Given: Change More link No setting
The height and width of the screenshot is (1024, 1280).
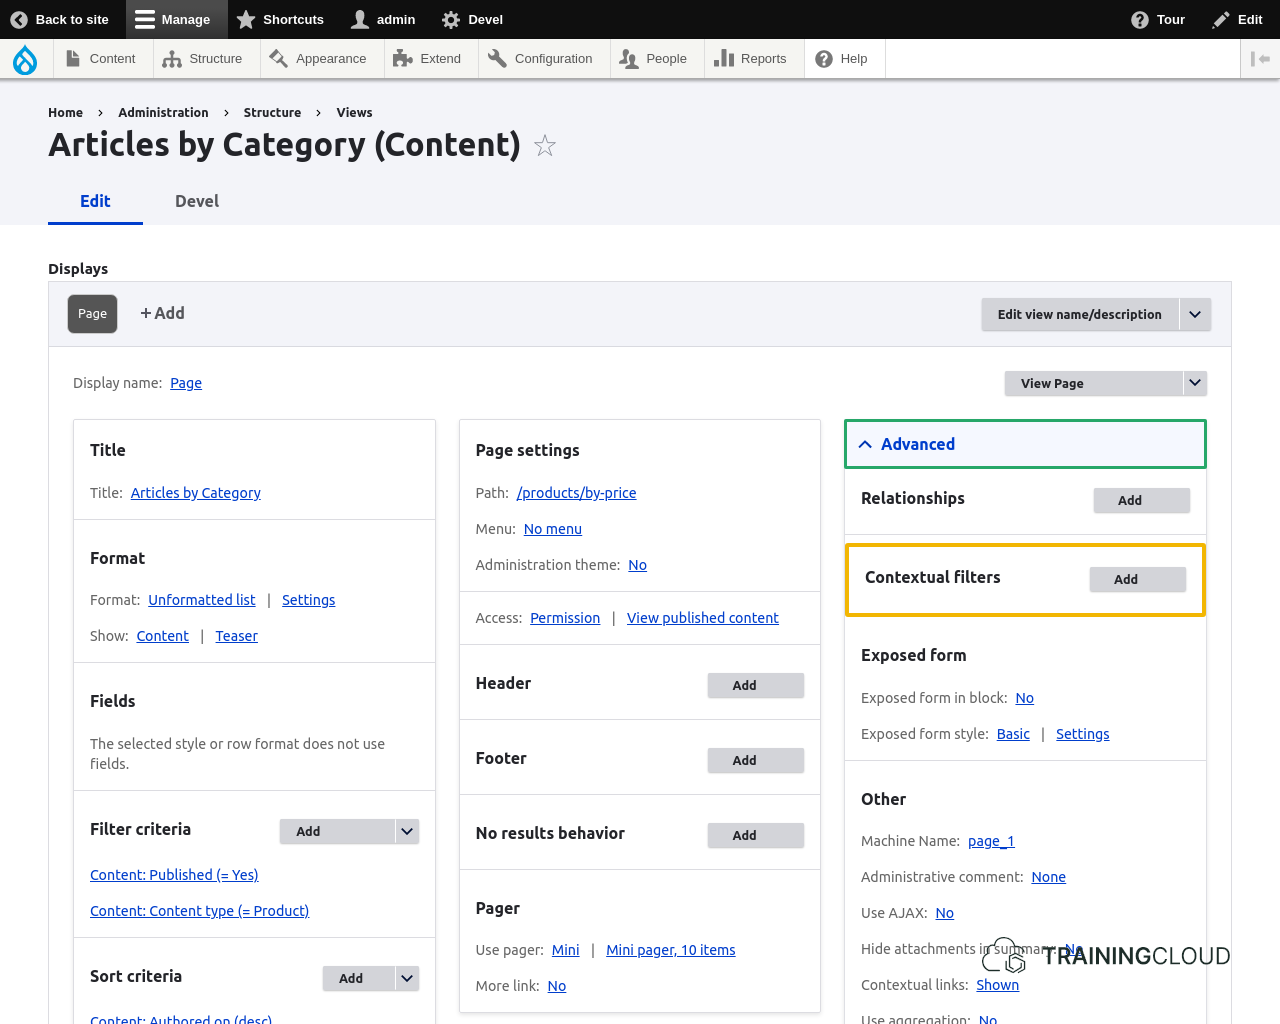Looking at the screenshot, I should (557, 986).
